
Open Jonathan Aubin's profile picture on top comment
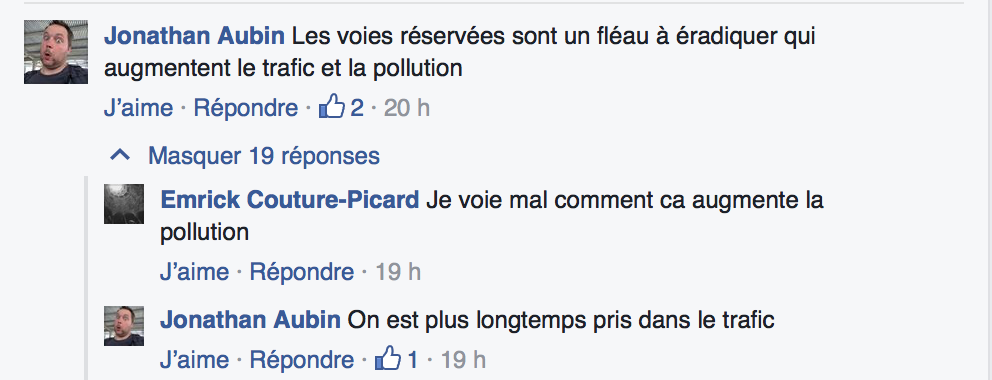(x=56, y=52)
